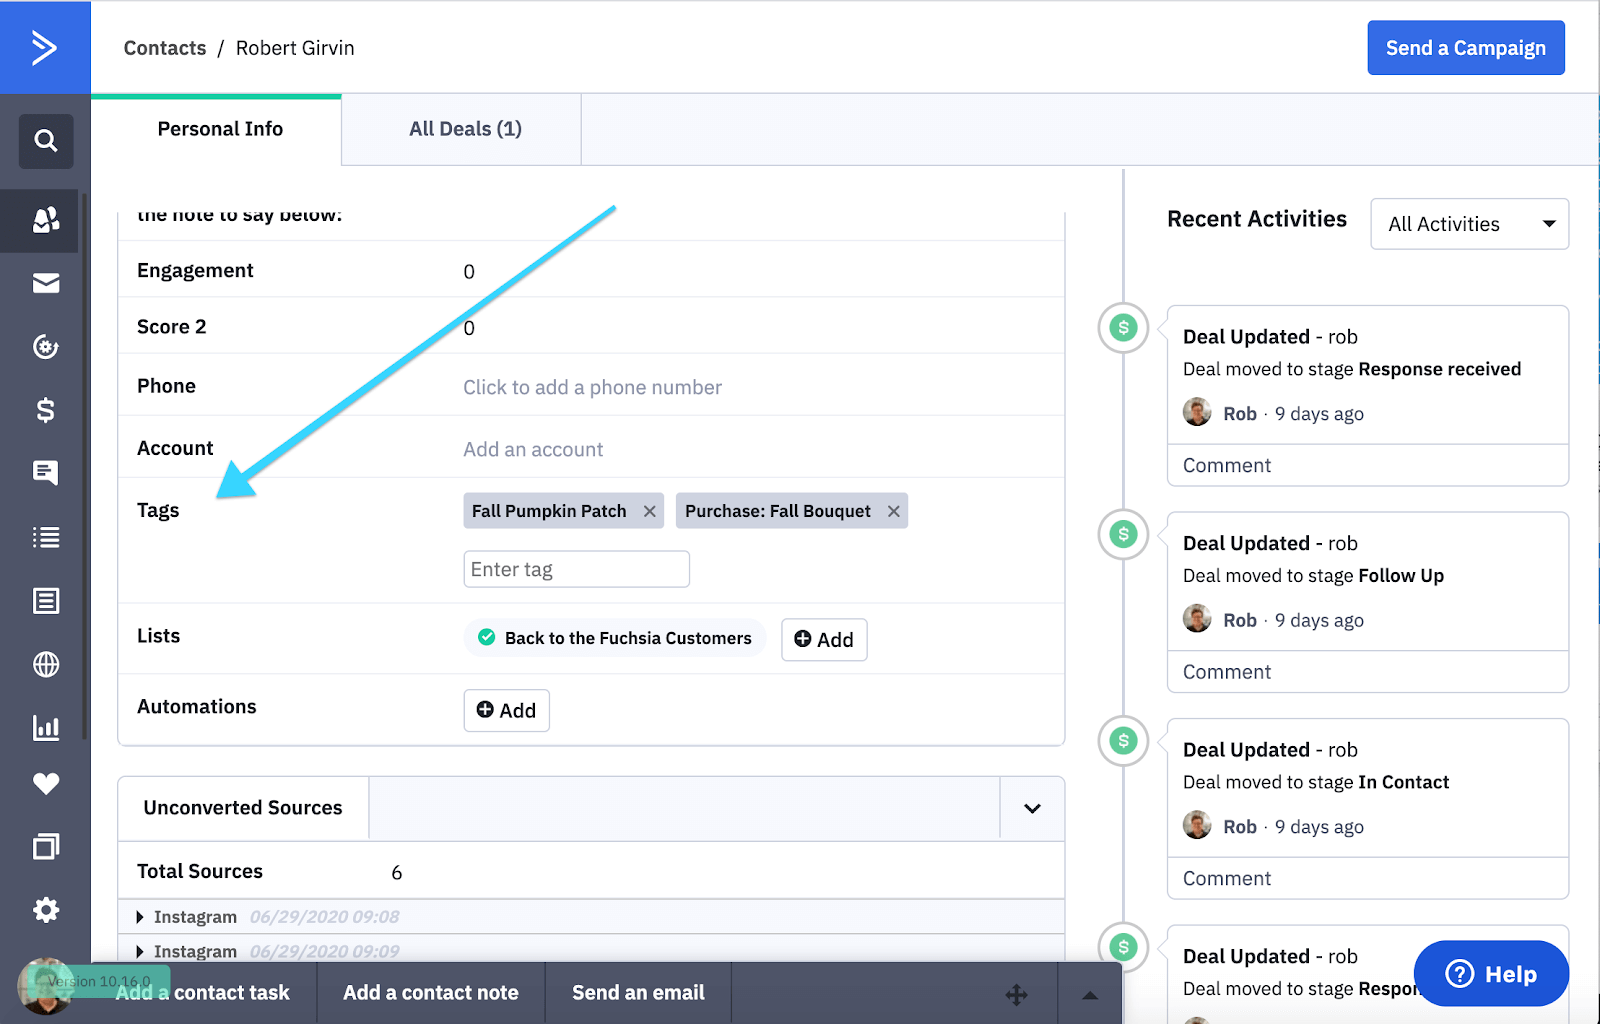This screenshot has height=1024, width=1600.
Task: Open the Conversations chat icon
Action: (x=46, y=473)
